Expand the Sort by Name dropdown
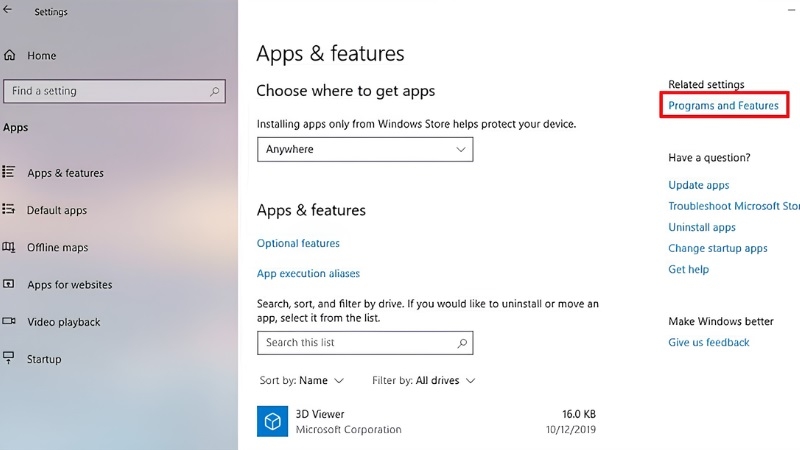The width and height of the screenshot is (800, 450). [302, 381]
